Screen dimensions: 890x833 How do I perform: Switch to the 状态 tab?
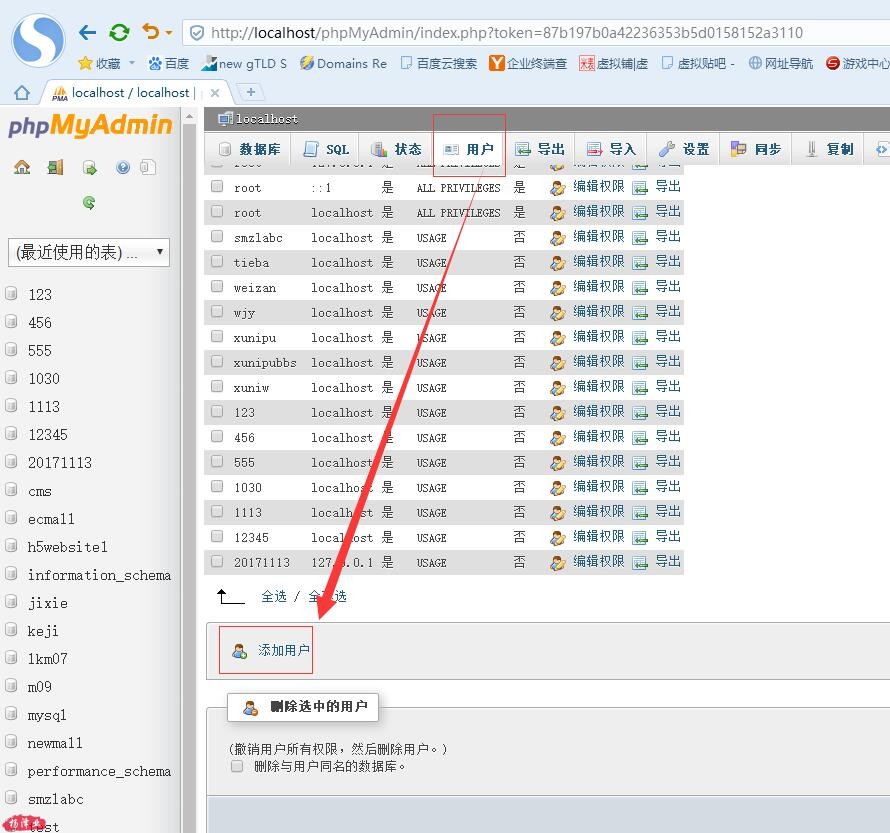pyautogui.click(x=396, y=149)
